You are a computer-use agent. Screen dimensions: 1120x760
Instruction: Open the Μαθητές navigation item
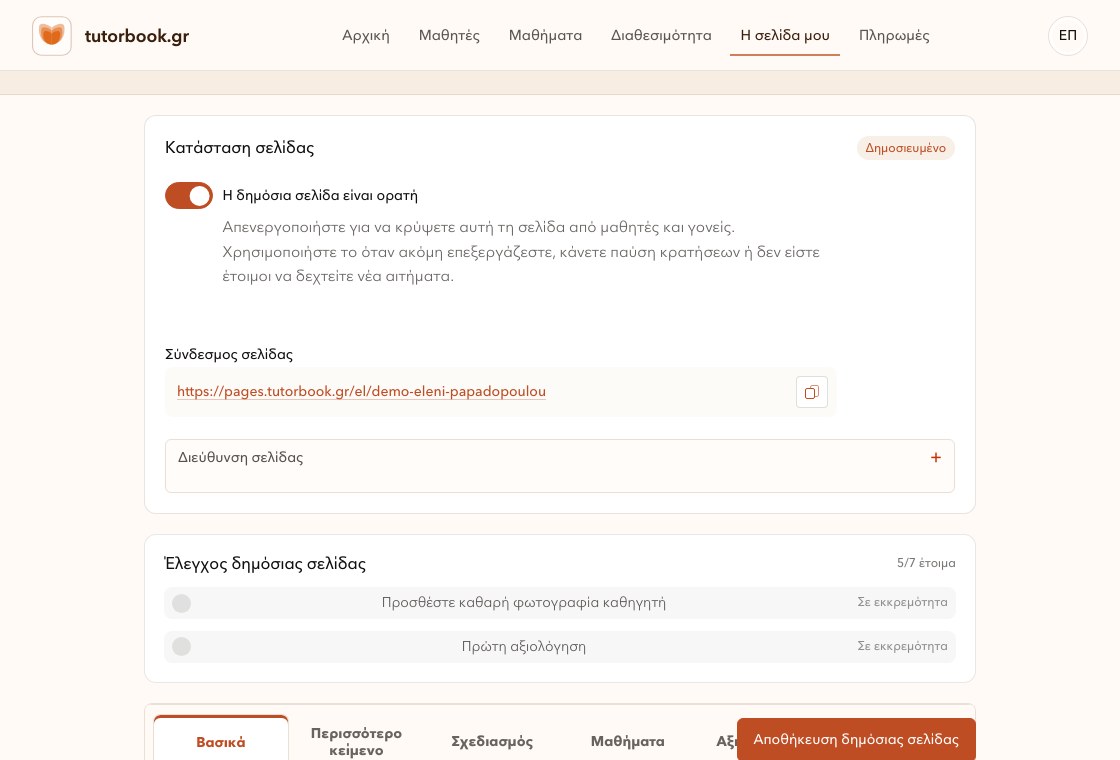tap(449, 36)
